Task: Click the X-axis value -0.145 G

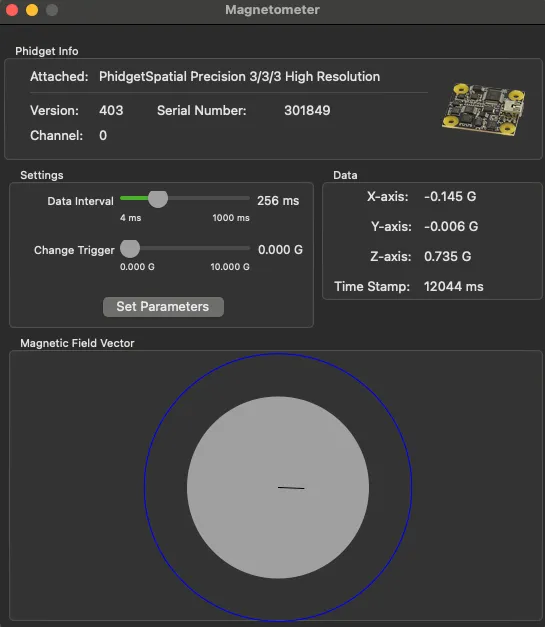Action: tap(450, 196)
